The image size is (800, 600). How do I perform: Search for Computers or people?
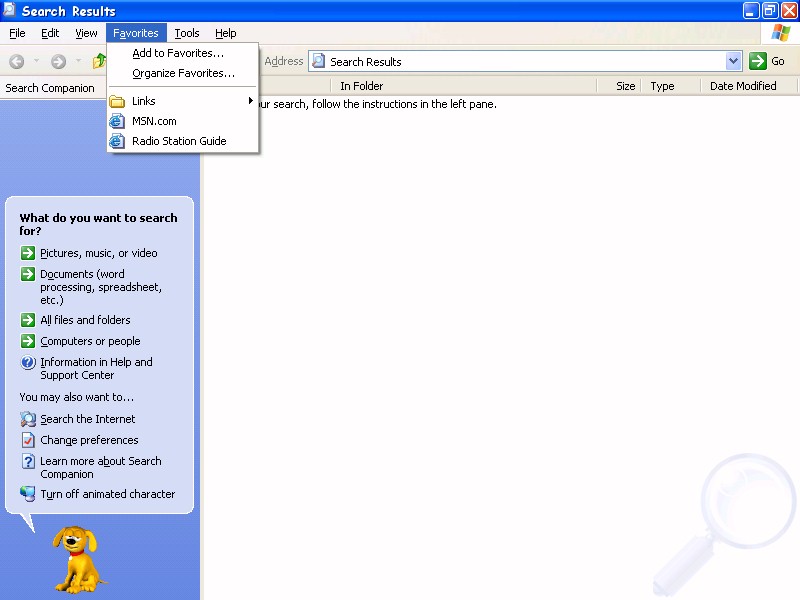[x=90, y=341]
